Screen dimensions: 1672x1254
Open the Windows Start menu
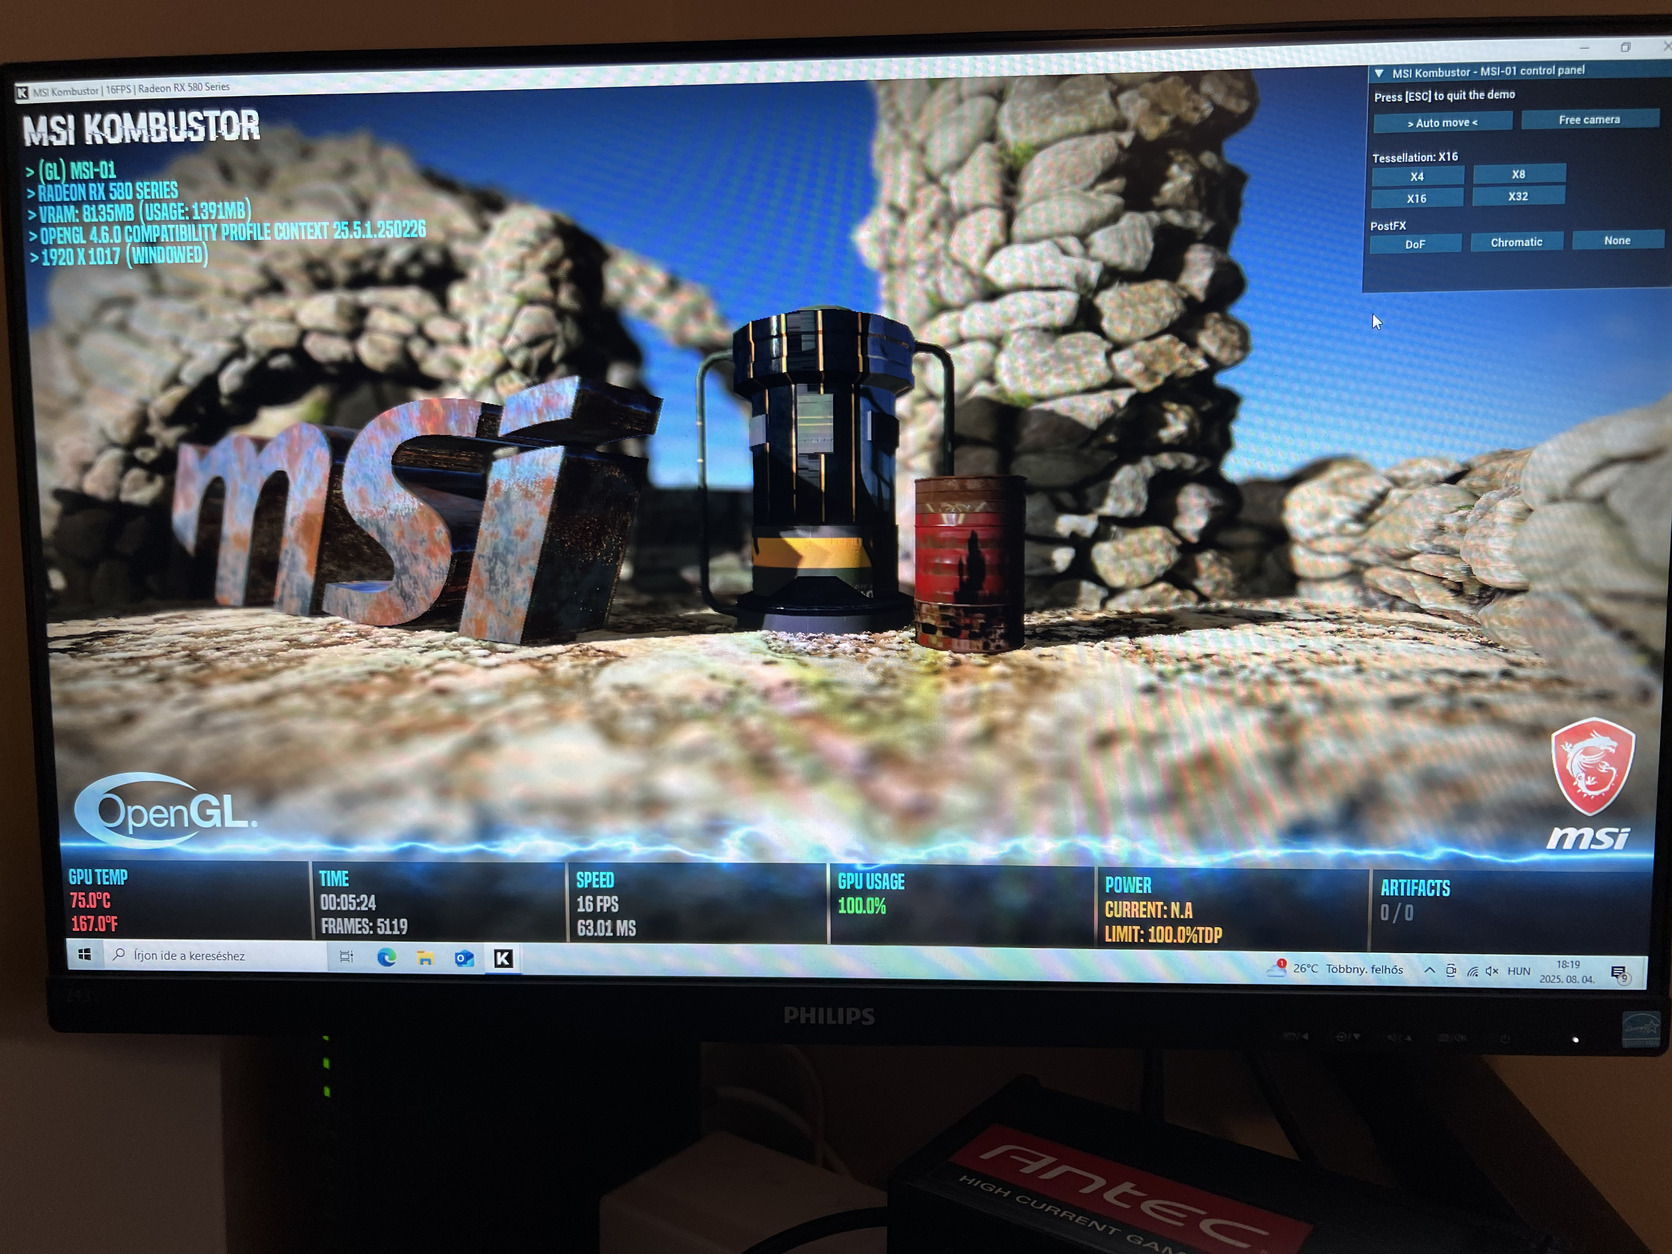[85, 955]
